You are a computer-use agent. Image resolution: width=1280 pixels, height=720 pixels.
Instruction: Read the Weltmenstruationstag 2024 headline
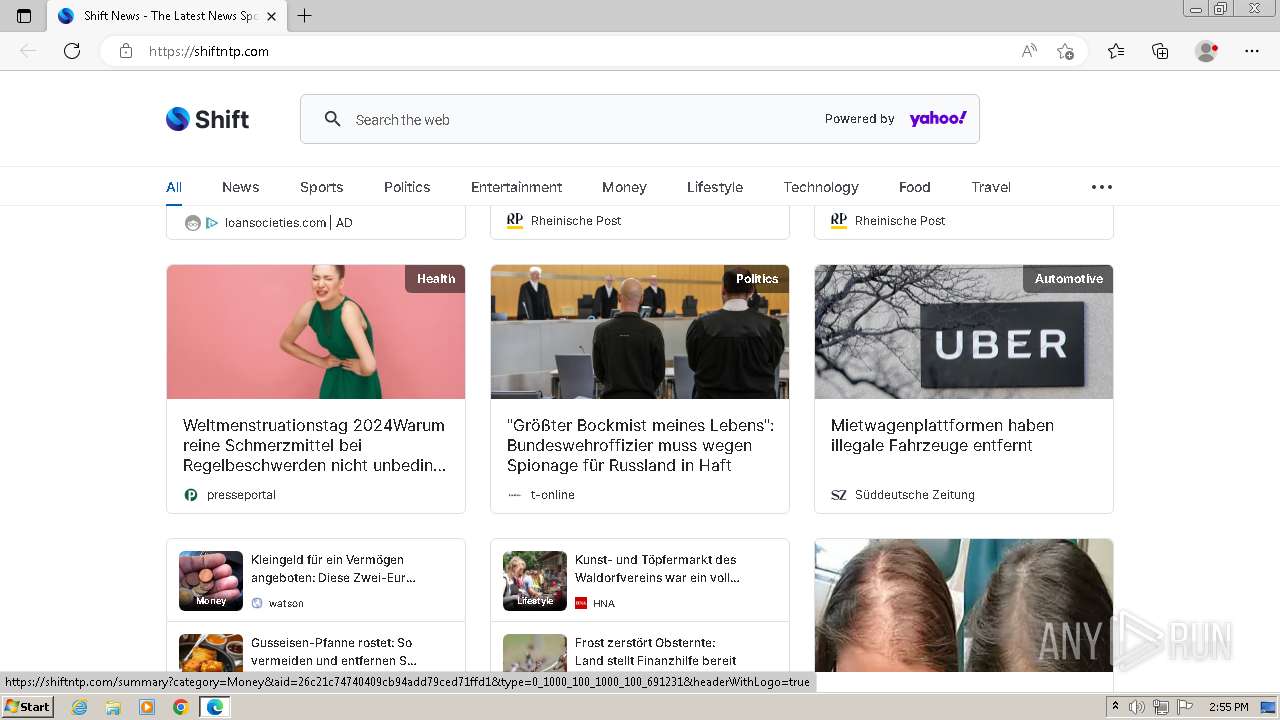click(x=315, y=445)
